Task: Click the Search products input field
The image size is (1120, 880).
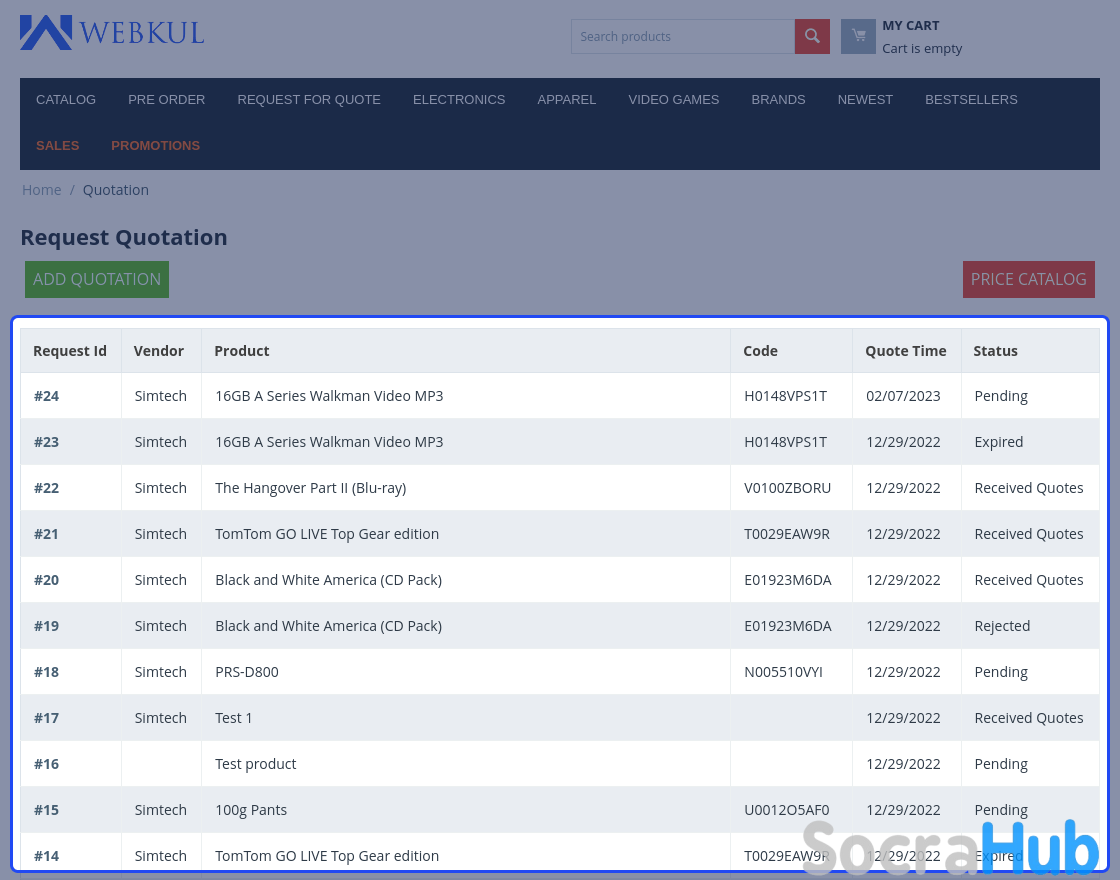Action: pyautogui.click(x=682, y=37)
